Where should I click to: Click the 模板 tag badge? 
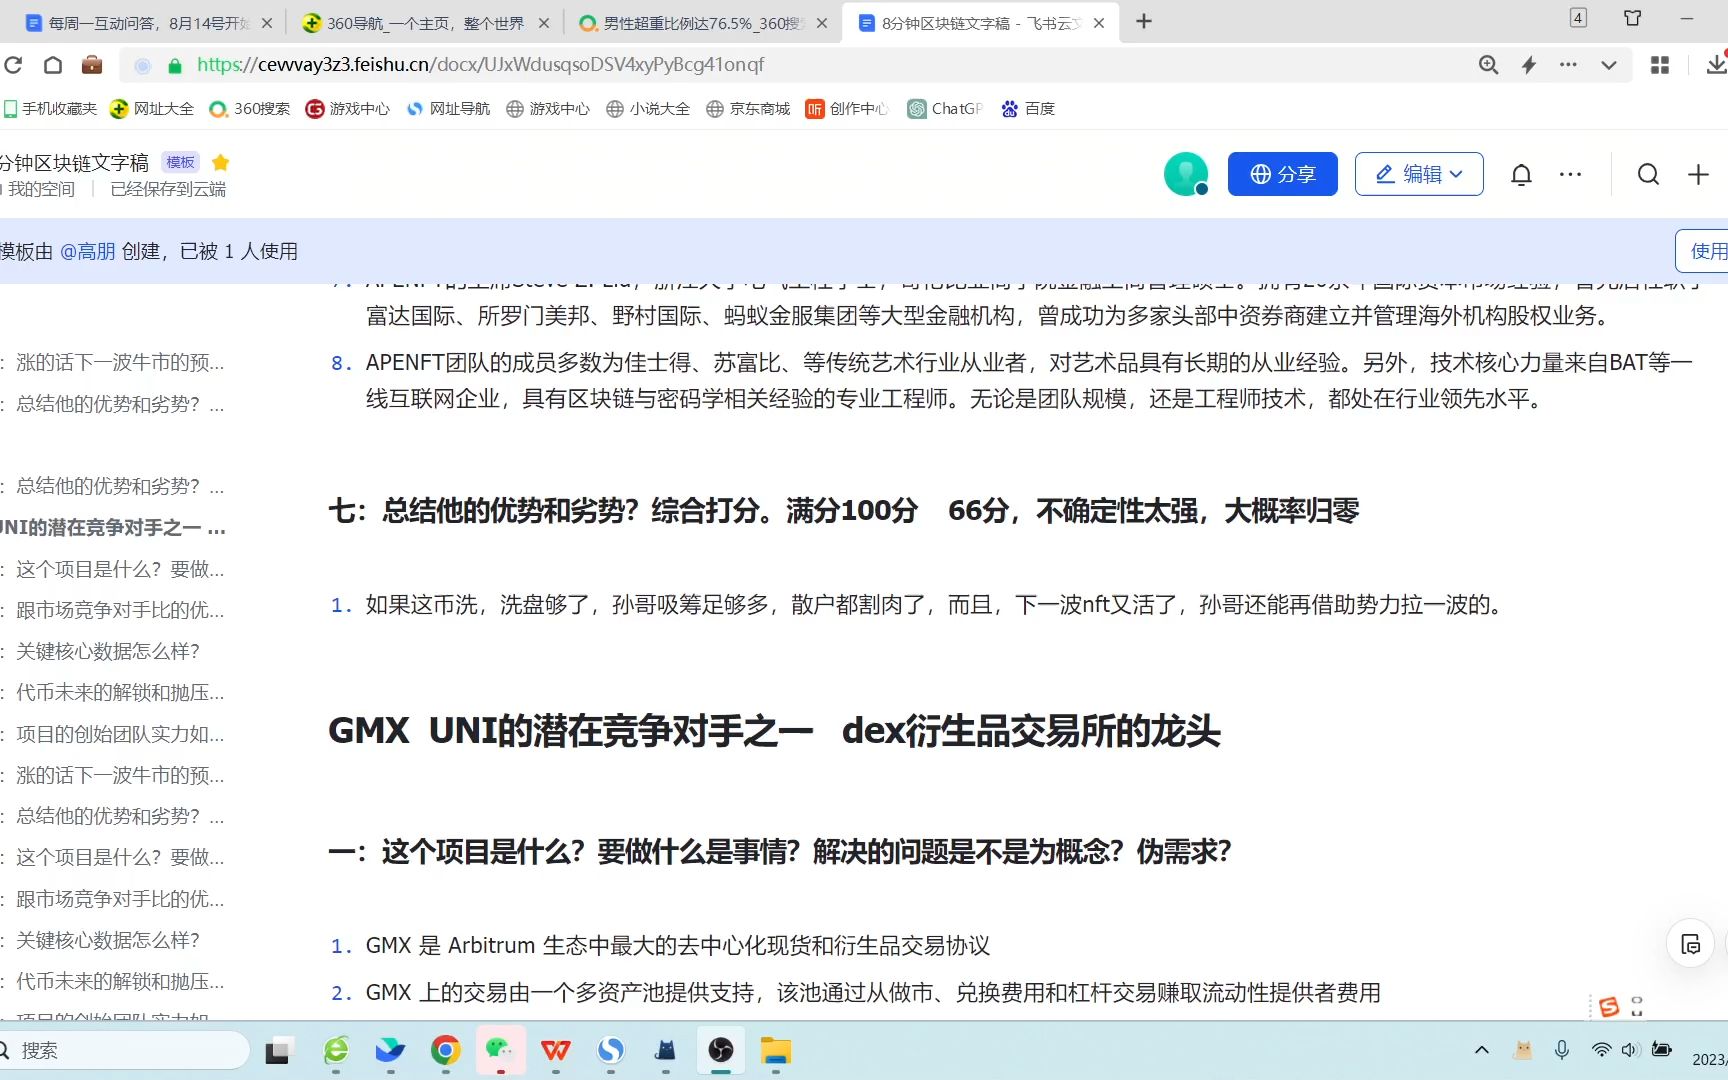click(x=181, y=162)
